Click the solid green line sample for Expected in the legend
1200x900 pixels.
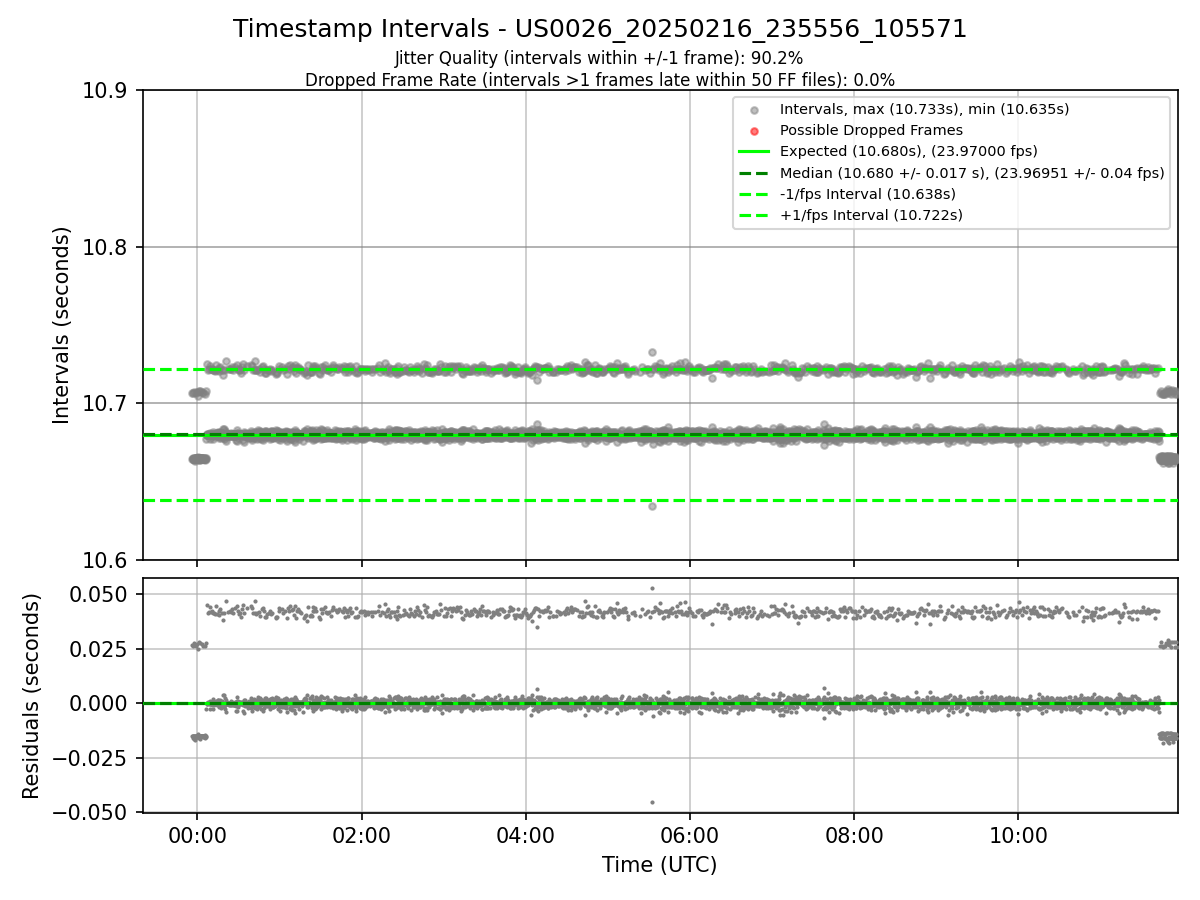coord(754,152)
